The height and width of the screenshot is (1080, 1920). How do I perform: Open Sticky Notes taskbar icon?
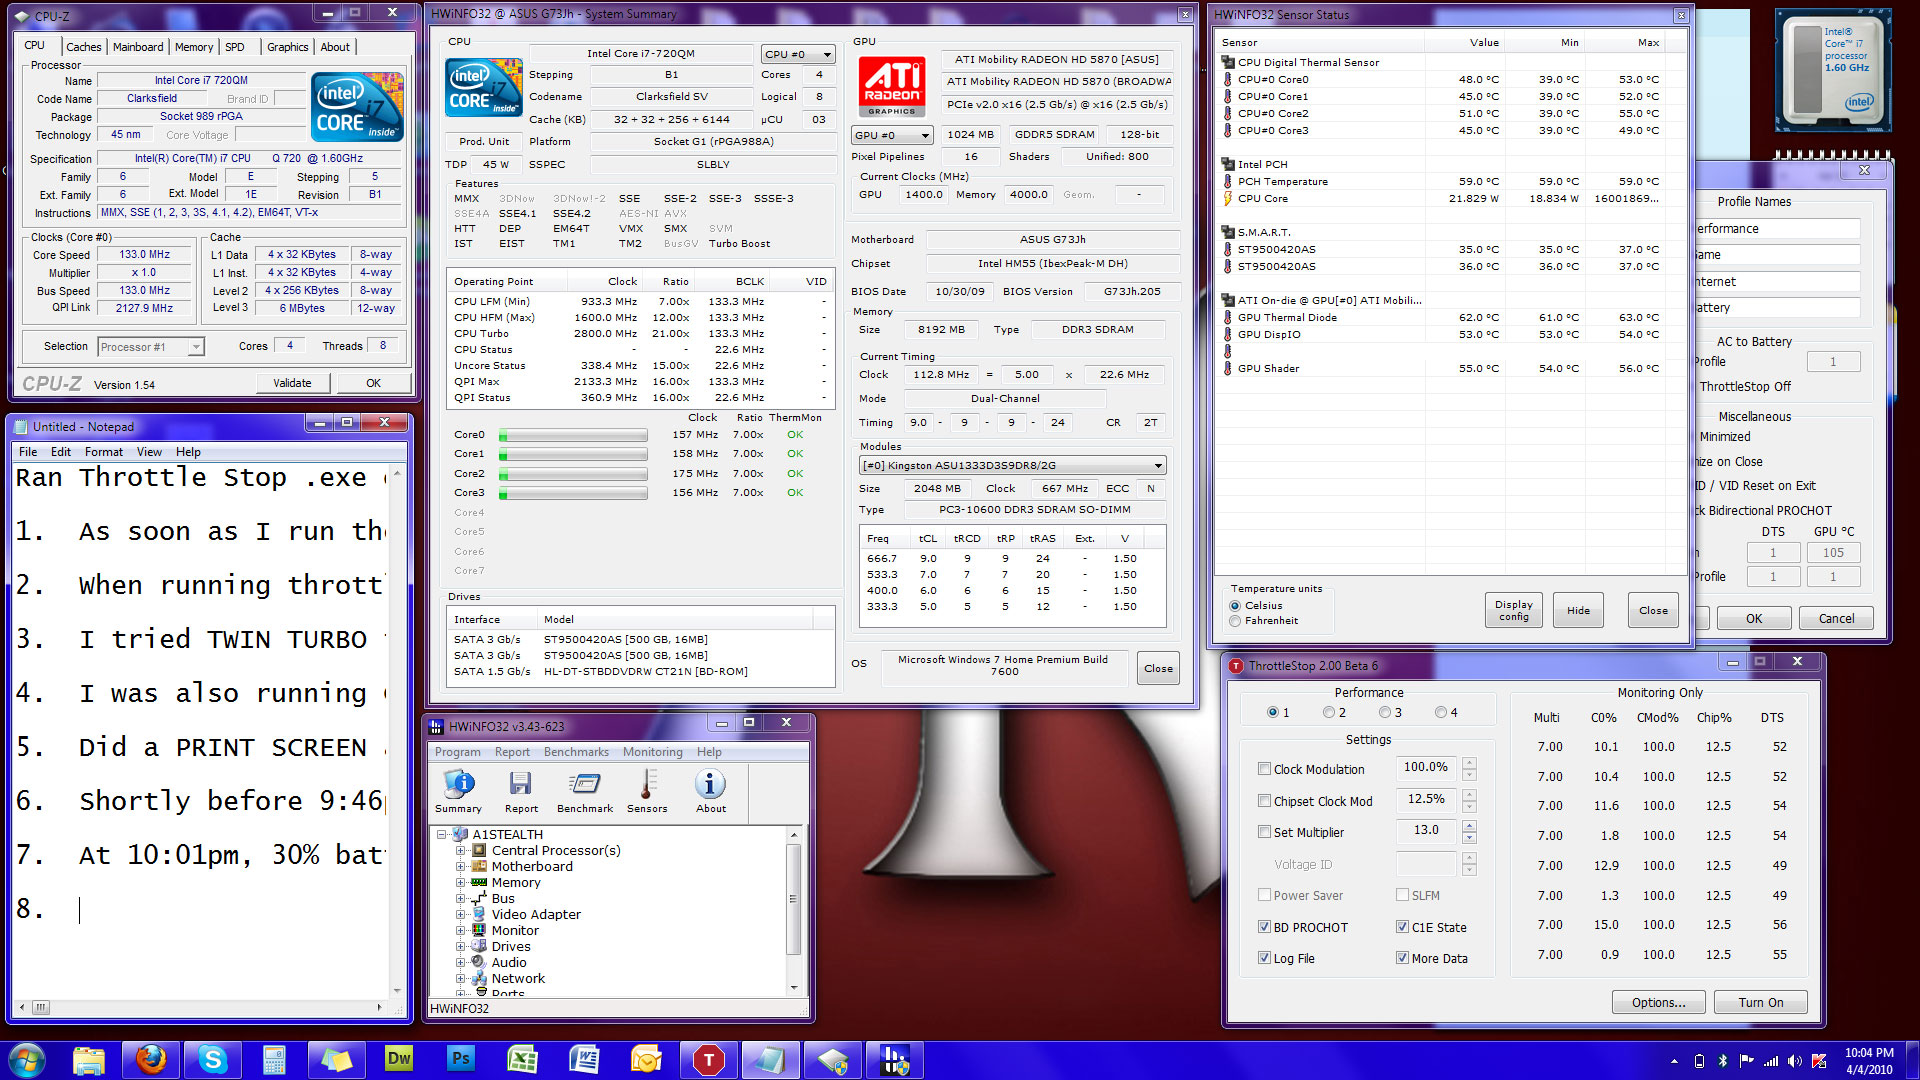pos(336,1060)
